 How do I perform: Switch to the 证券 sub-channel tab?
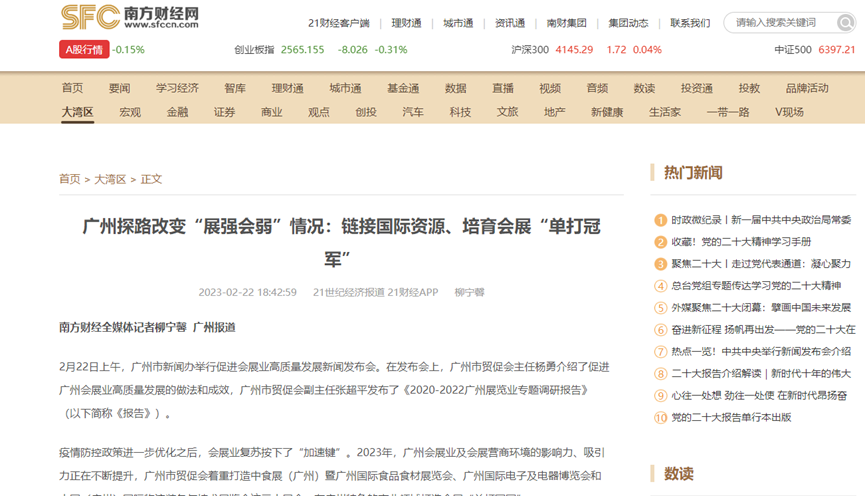(x=224, y=112)
